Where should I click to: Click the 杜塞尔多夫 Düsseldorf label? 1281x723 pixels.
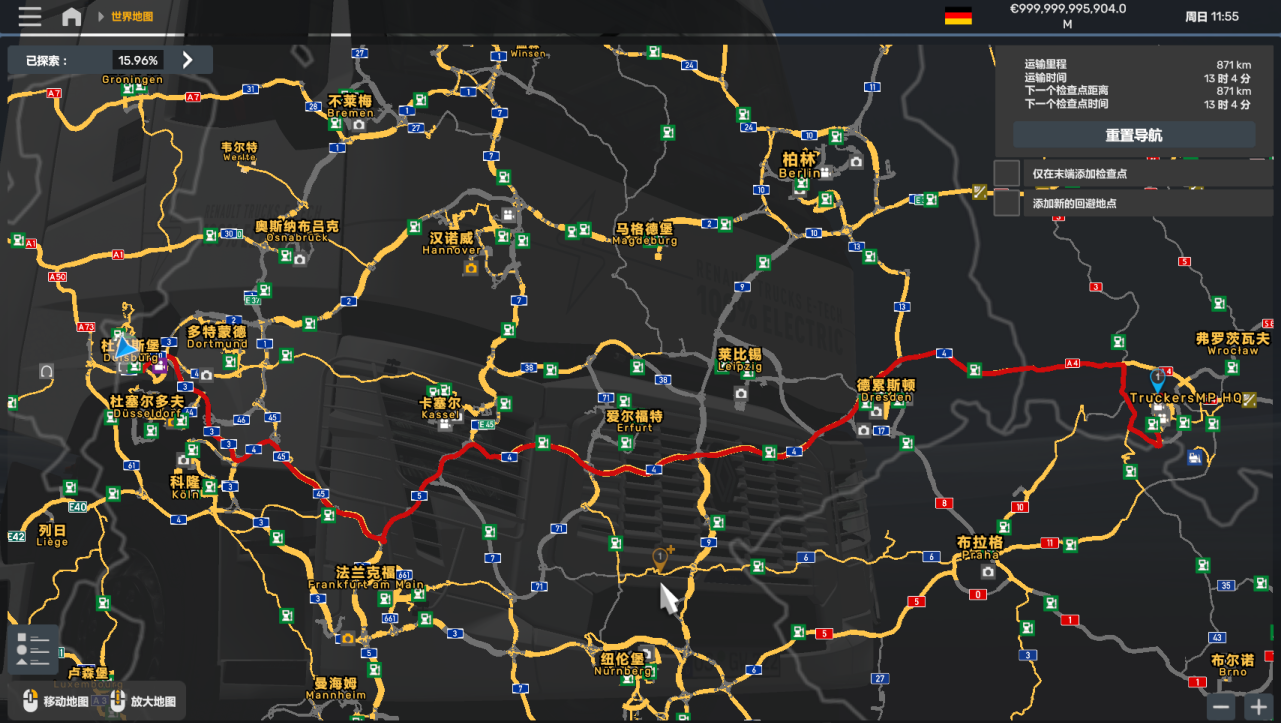147,406
